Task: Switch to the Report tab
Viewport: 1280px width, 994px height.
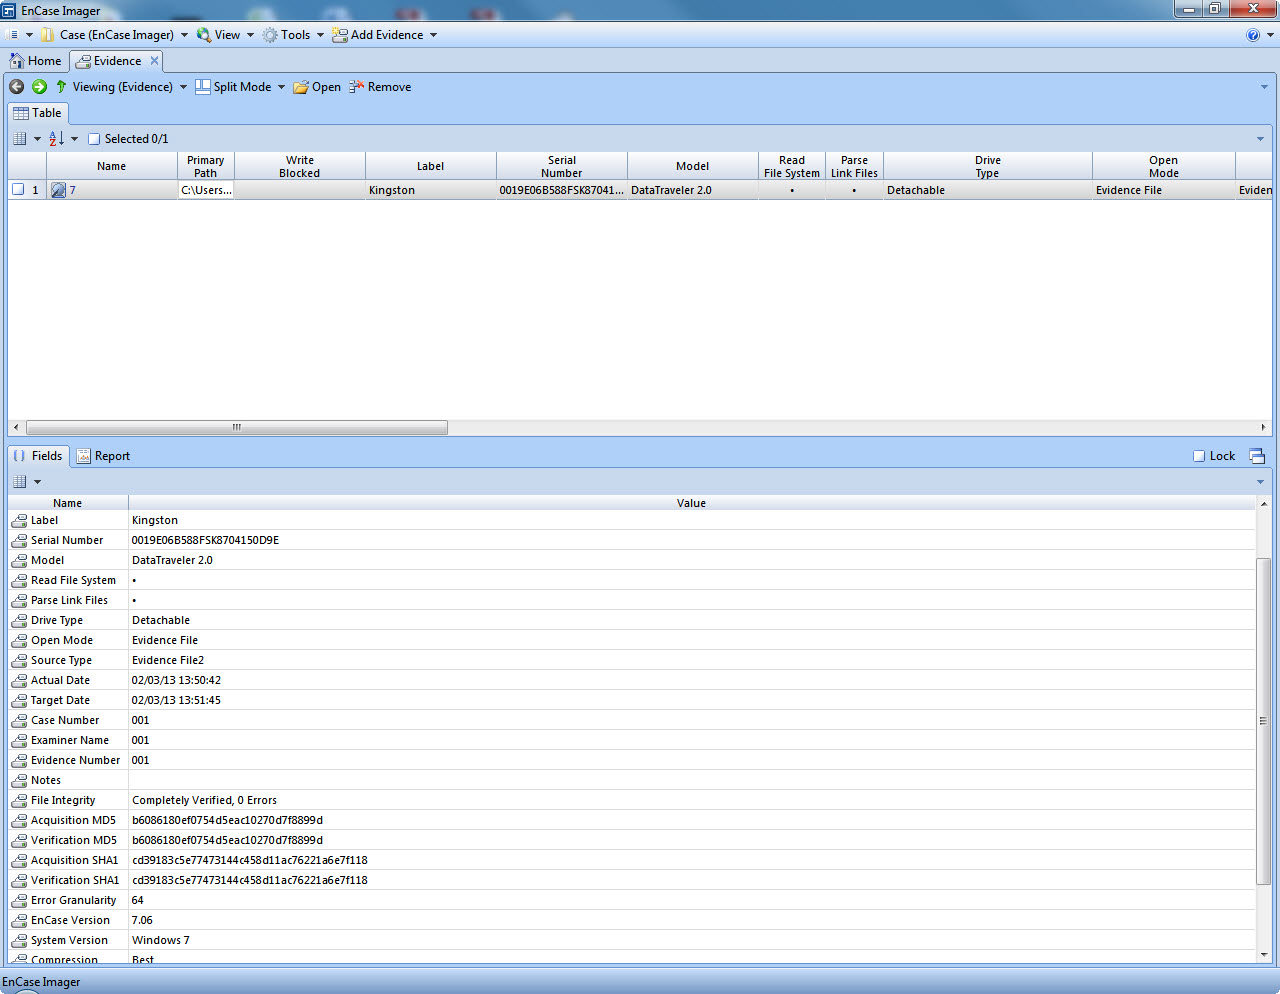Action: pyautogui.click(x=104, y=456)
